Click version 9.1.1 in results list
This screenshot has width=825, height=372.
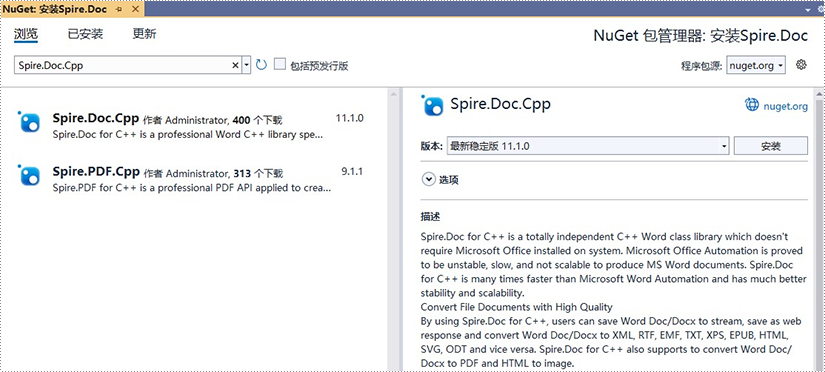353,171
